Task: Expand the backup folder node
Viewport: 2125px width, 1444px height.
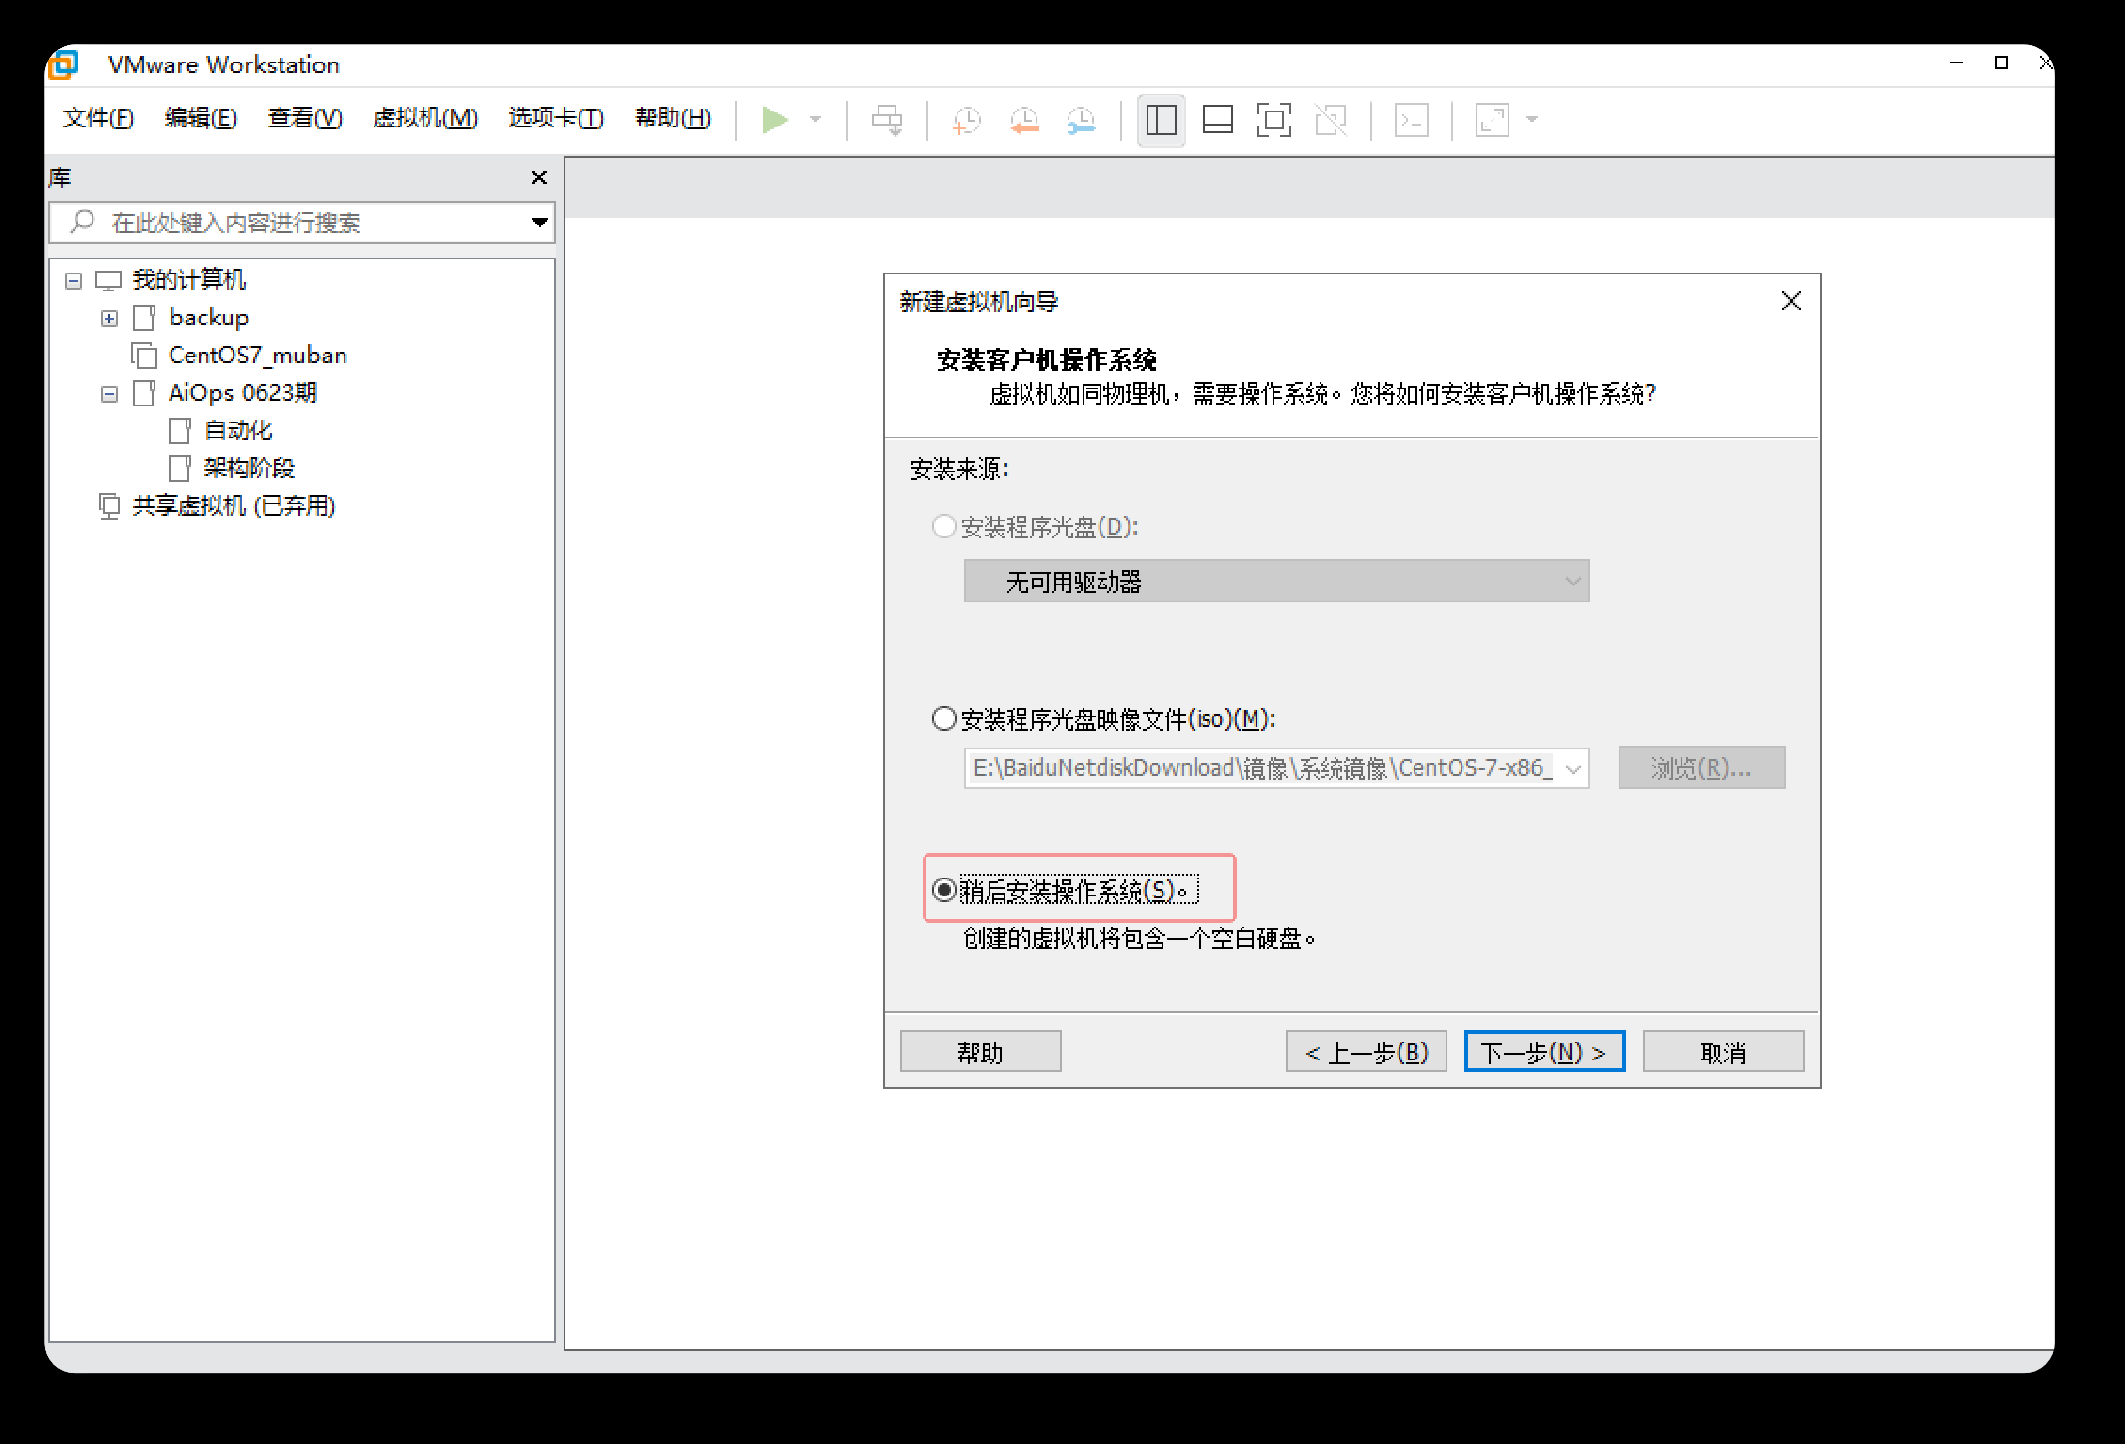Action: click(110, 319)
